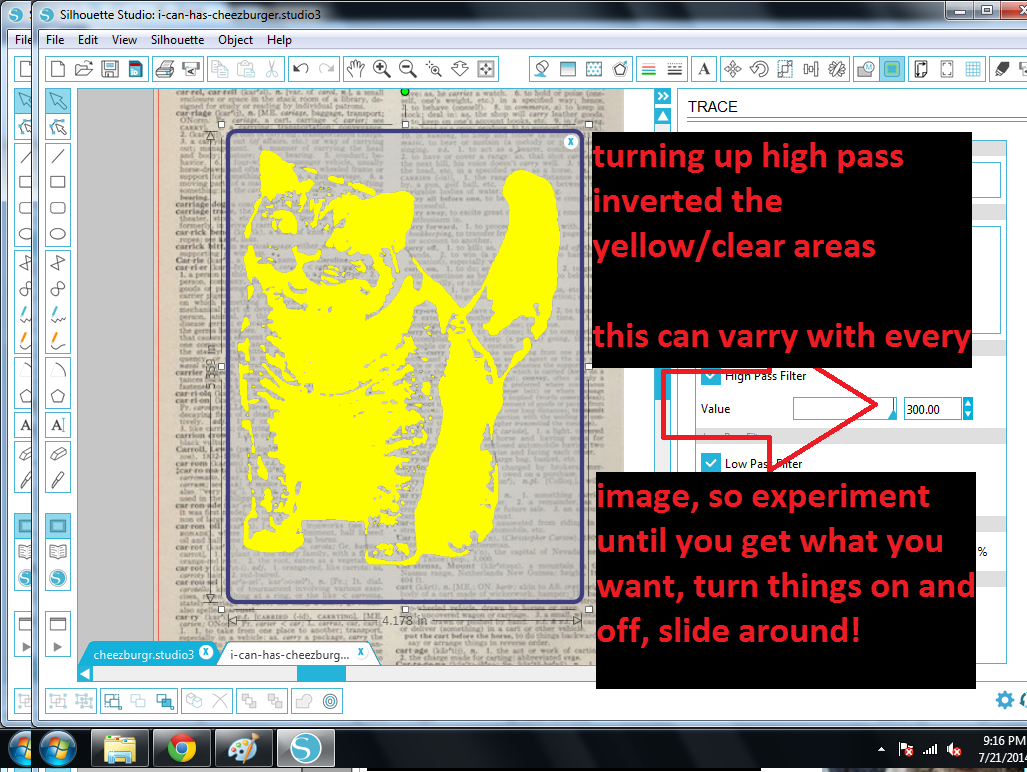Open the Fill Color paint bucket panel
1027x772 pixels.
pos(542,69)
